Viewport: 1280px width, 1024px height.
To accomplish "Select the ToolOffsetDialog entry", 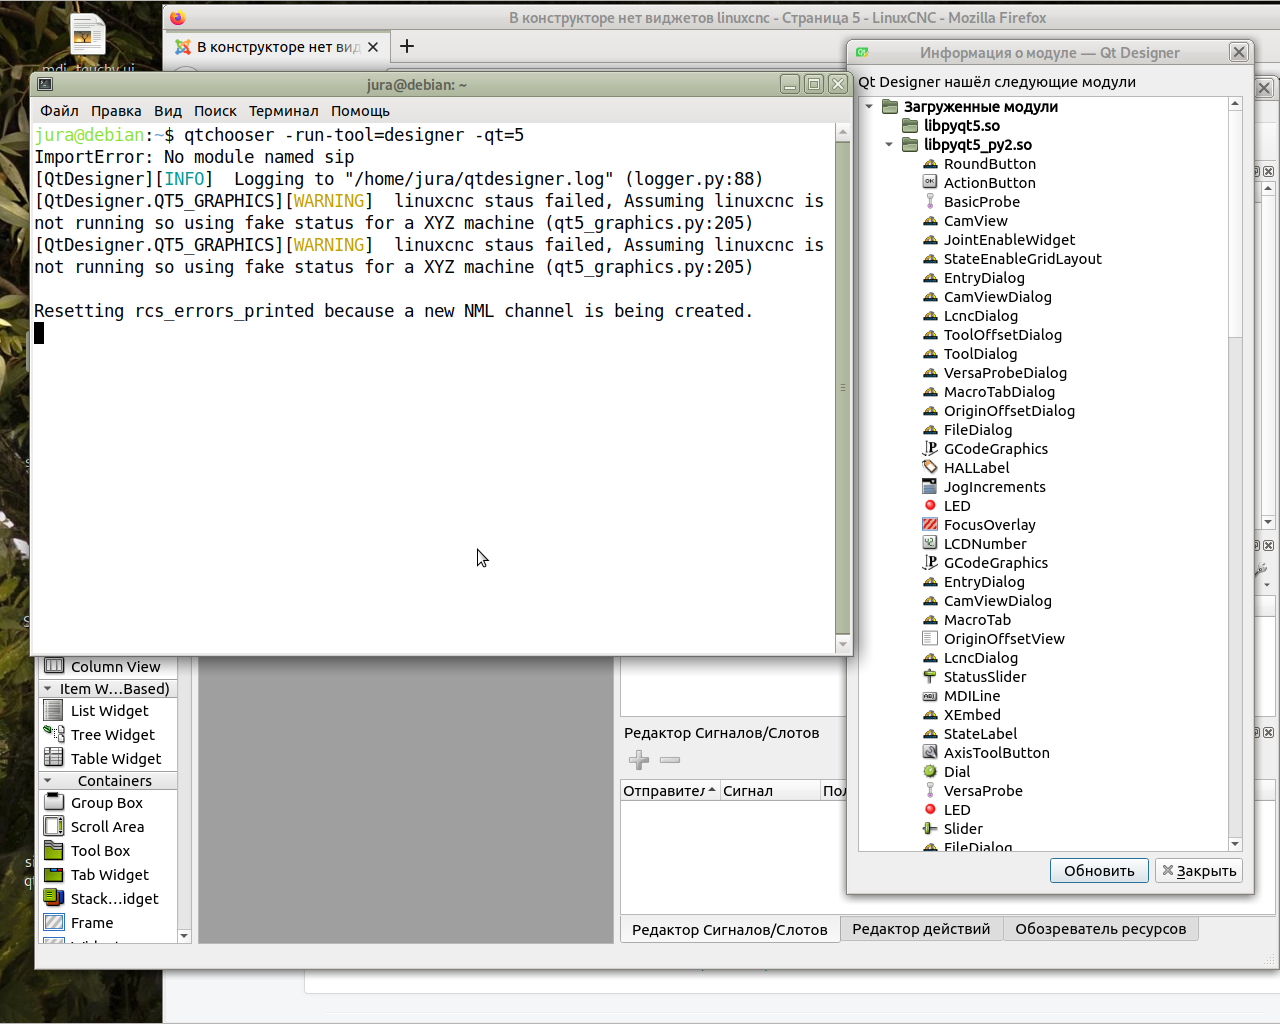I will pos(1002,335).
